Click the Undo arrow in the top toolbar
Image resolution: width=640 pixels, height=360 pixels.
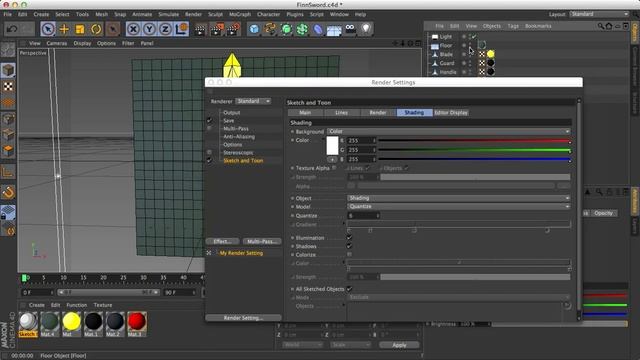pos(12,29)
